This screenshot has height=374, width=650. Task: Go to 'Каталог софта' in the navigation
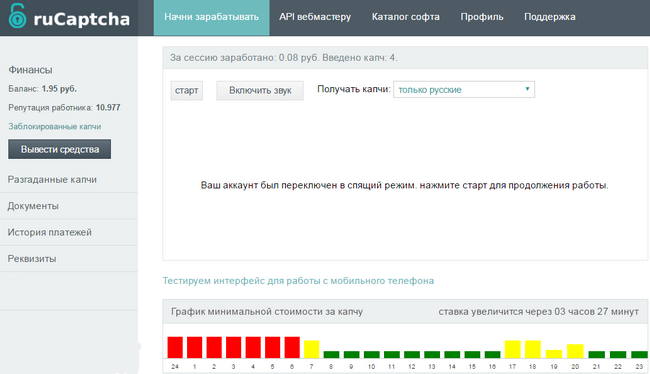coord(405,17)
